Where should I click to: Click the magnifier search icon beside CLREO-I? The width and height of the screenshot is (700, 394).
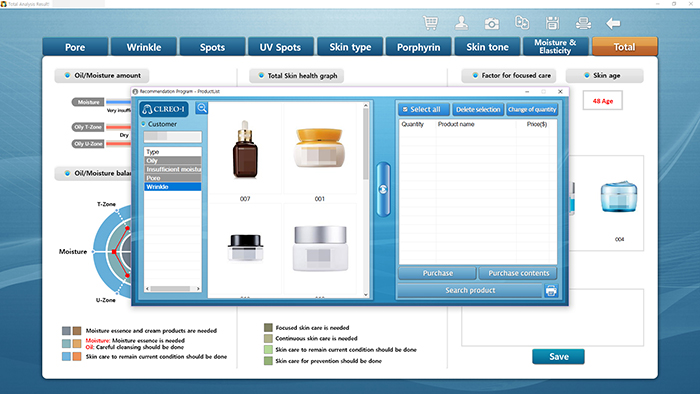pos(202,108)
